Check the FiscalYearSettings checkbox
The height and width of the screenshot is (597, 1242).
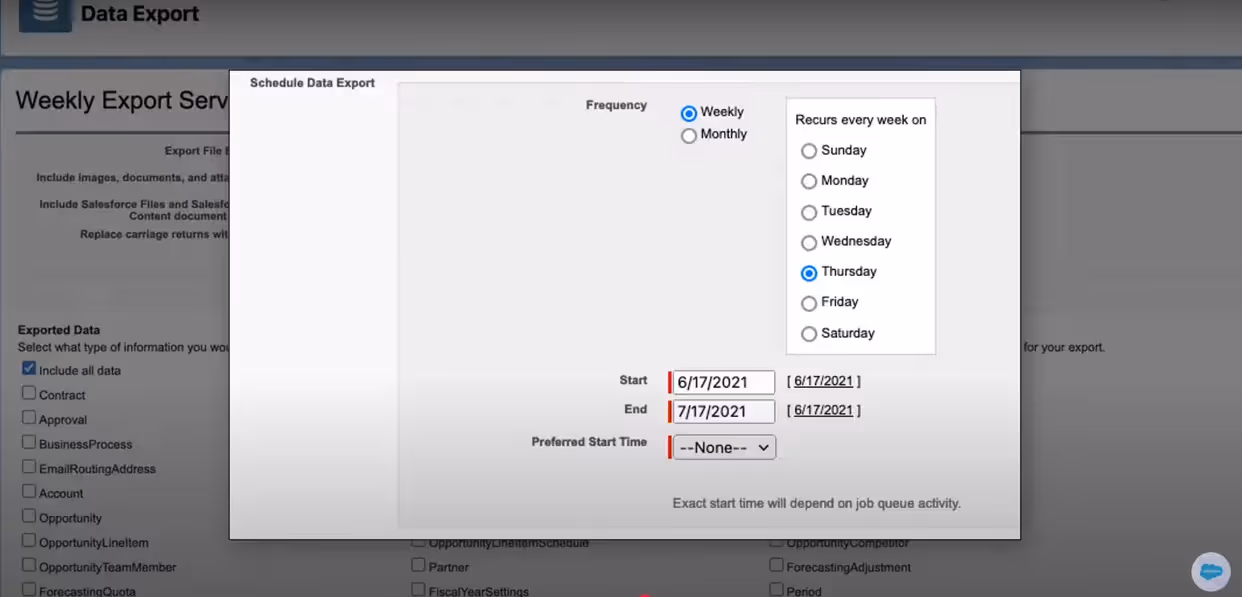pos(418,590)
